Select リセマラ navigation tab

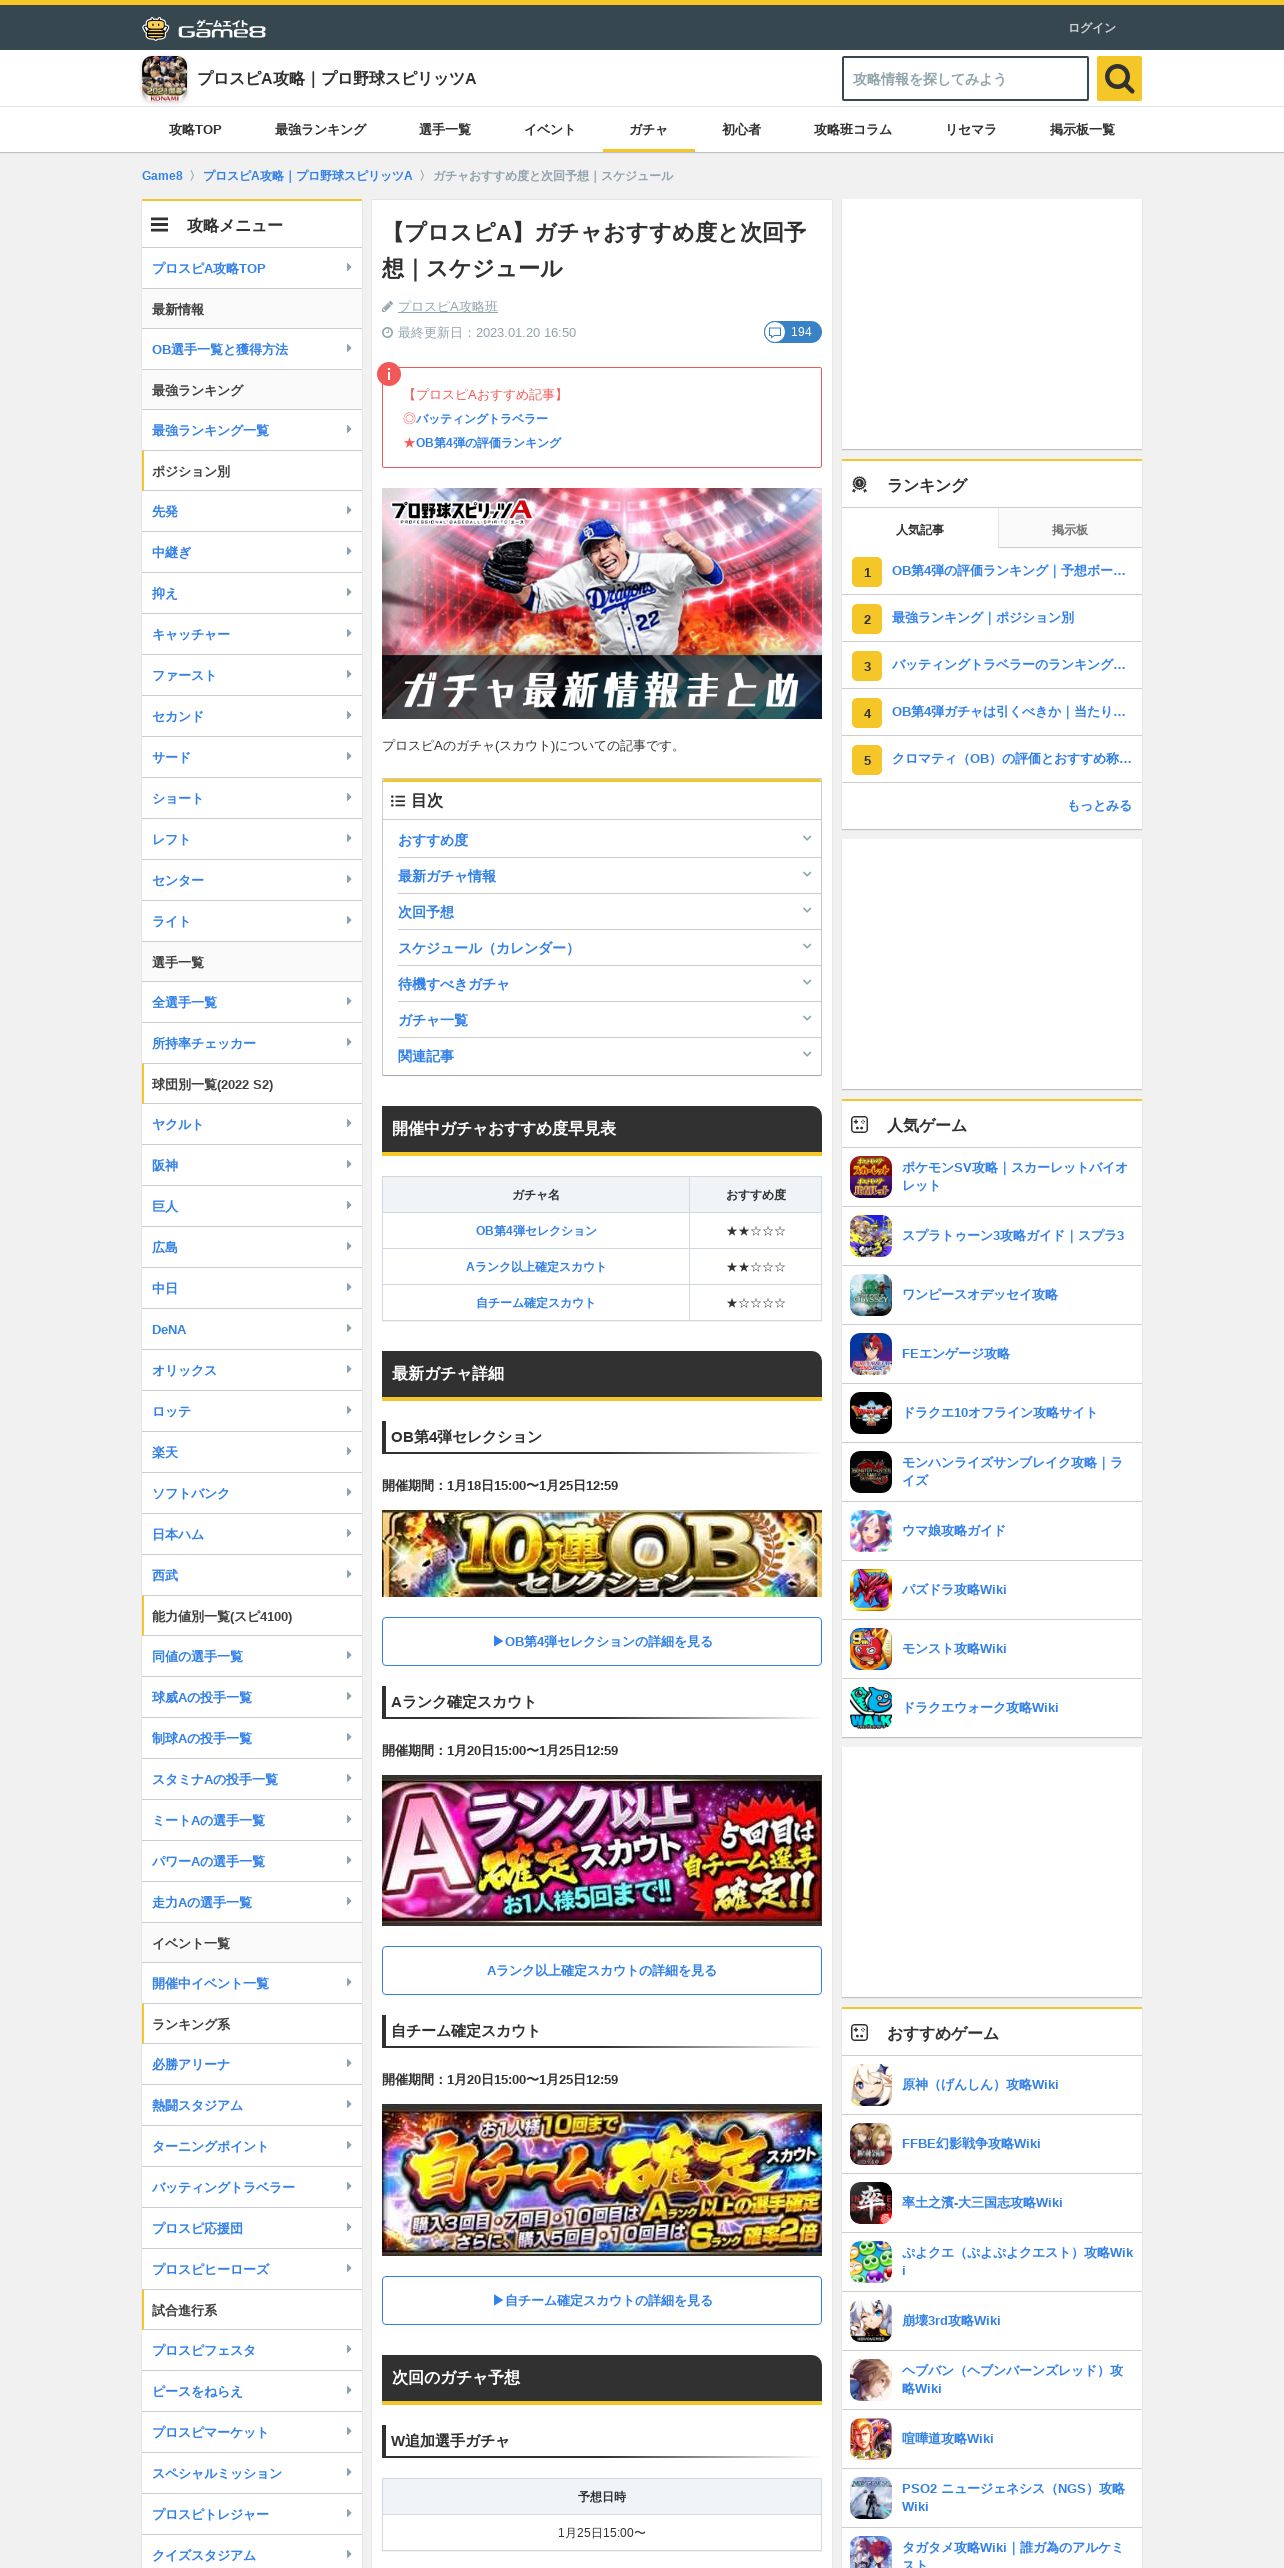970,129
